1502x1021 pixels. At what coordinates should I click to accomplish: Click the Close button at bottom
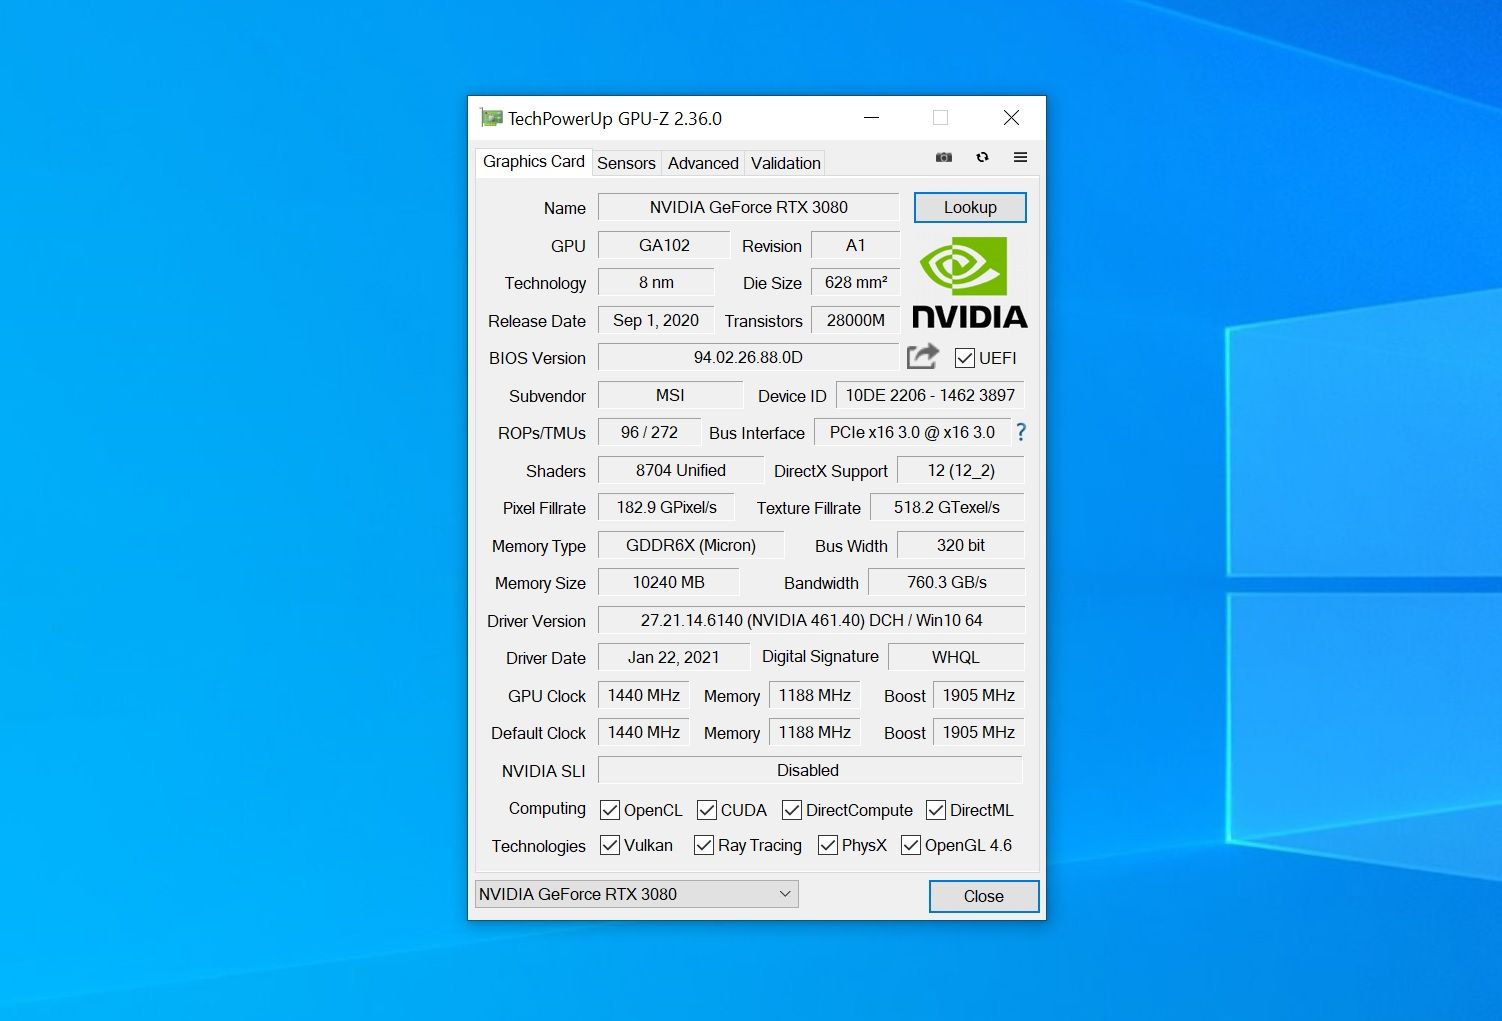tap(984, 896)
